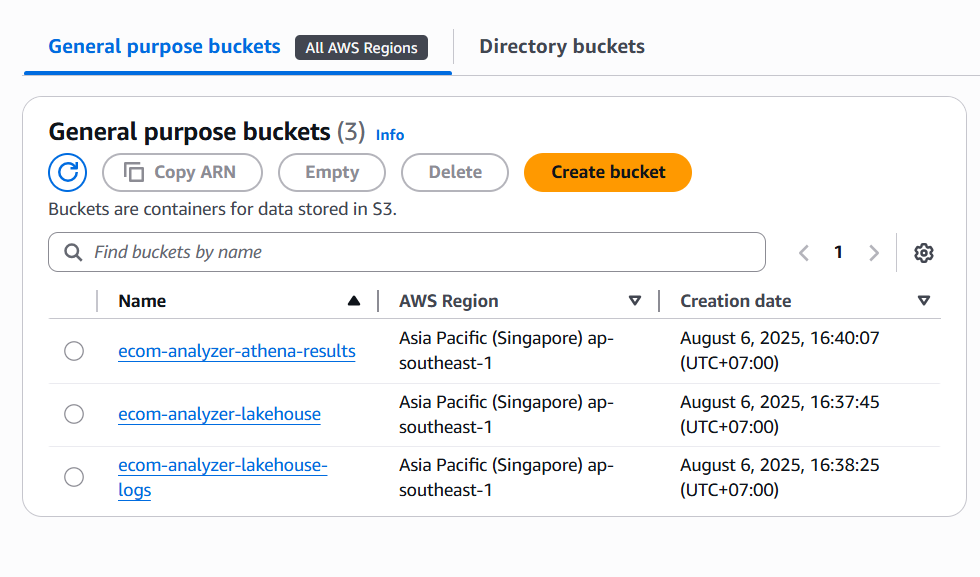Open the ecom-analyzer-lakehouse bucket link
The height and width of the screenshot is (577, 980).
click(219, 414)
